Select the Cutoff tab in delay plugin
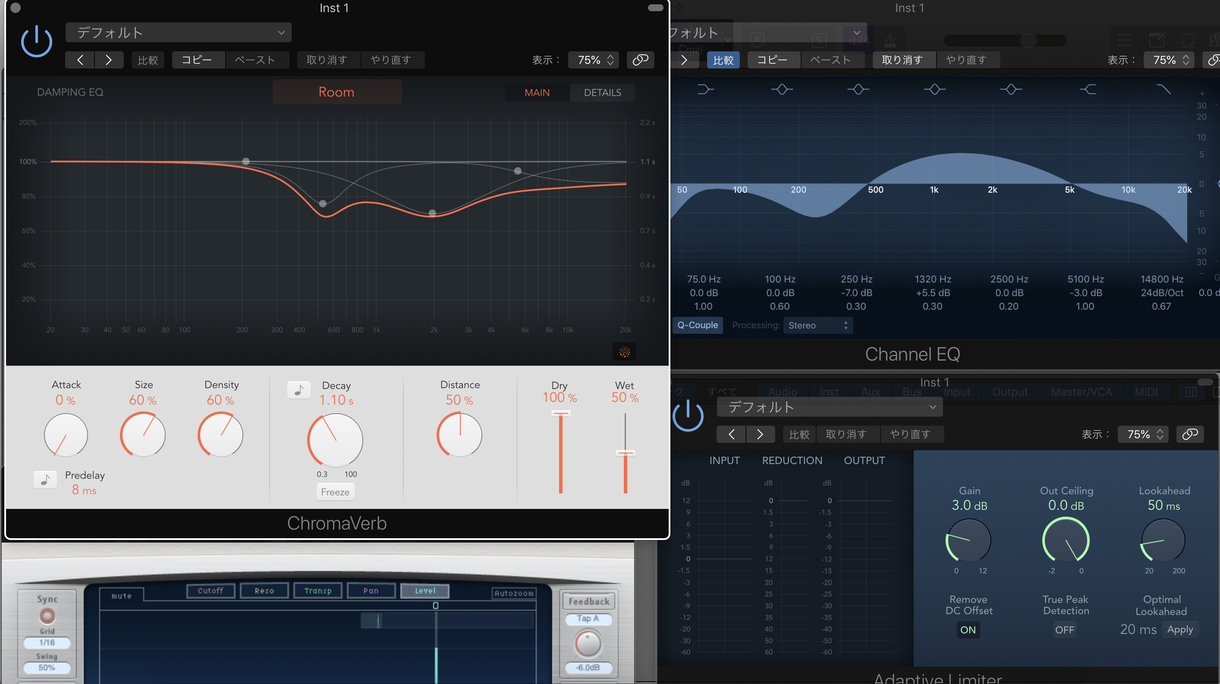 pos(211,591)
